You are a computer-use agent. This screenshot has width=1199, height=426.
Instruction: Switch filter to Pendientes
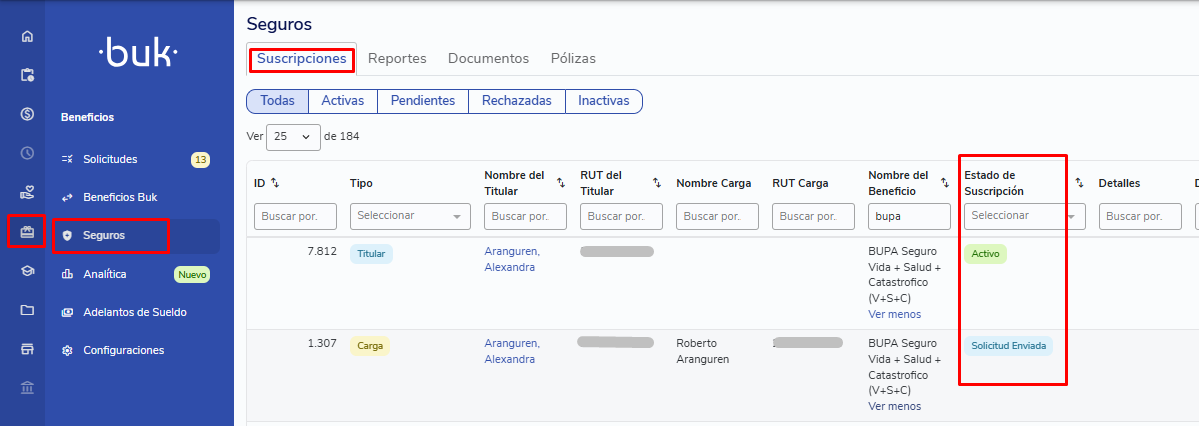point(423,101)
